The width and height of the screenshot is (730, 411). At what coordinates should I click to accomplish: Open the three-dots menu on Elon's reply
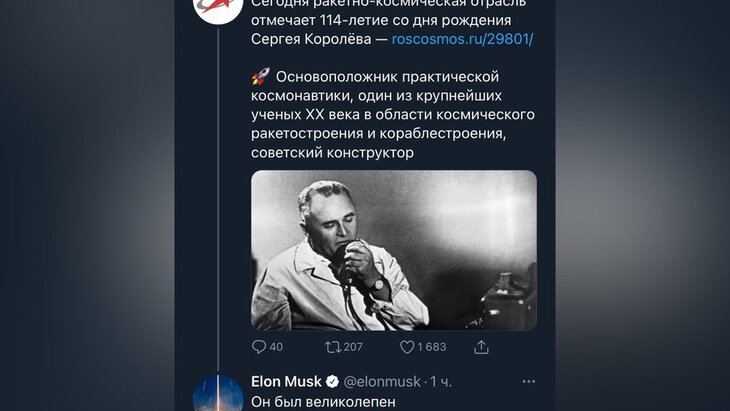pyautogui.click(x=528, y=381)
